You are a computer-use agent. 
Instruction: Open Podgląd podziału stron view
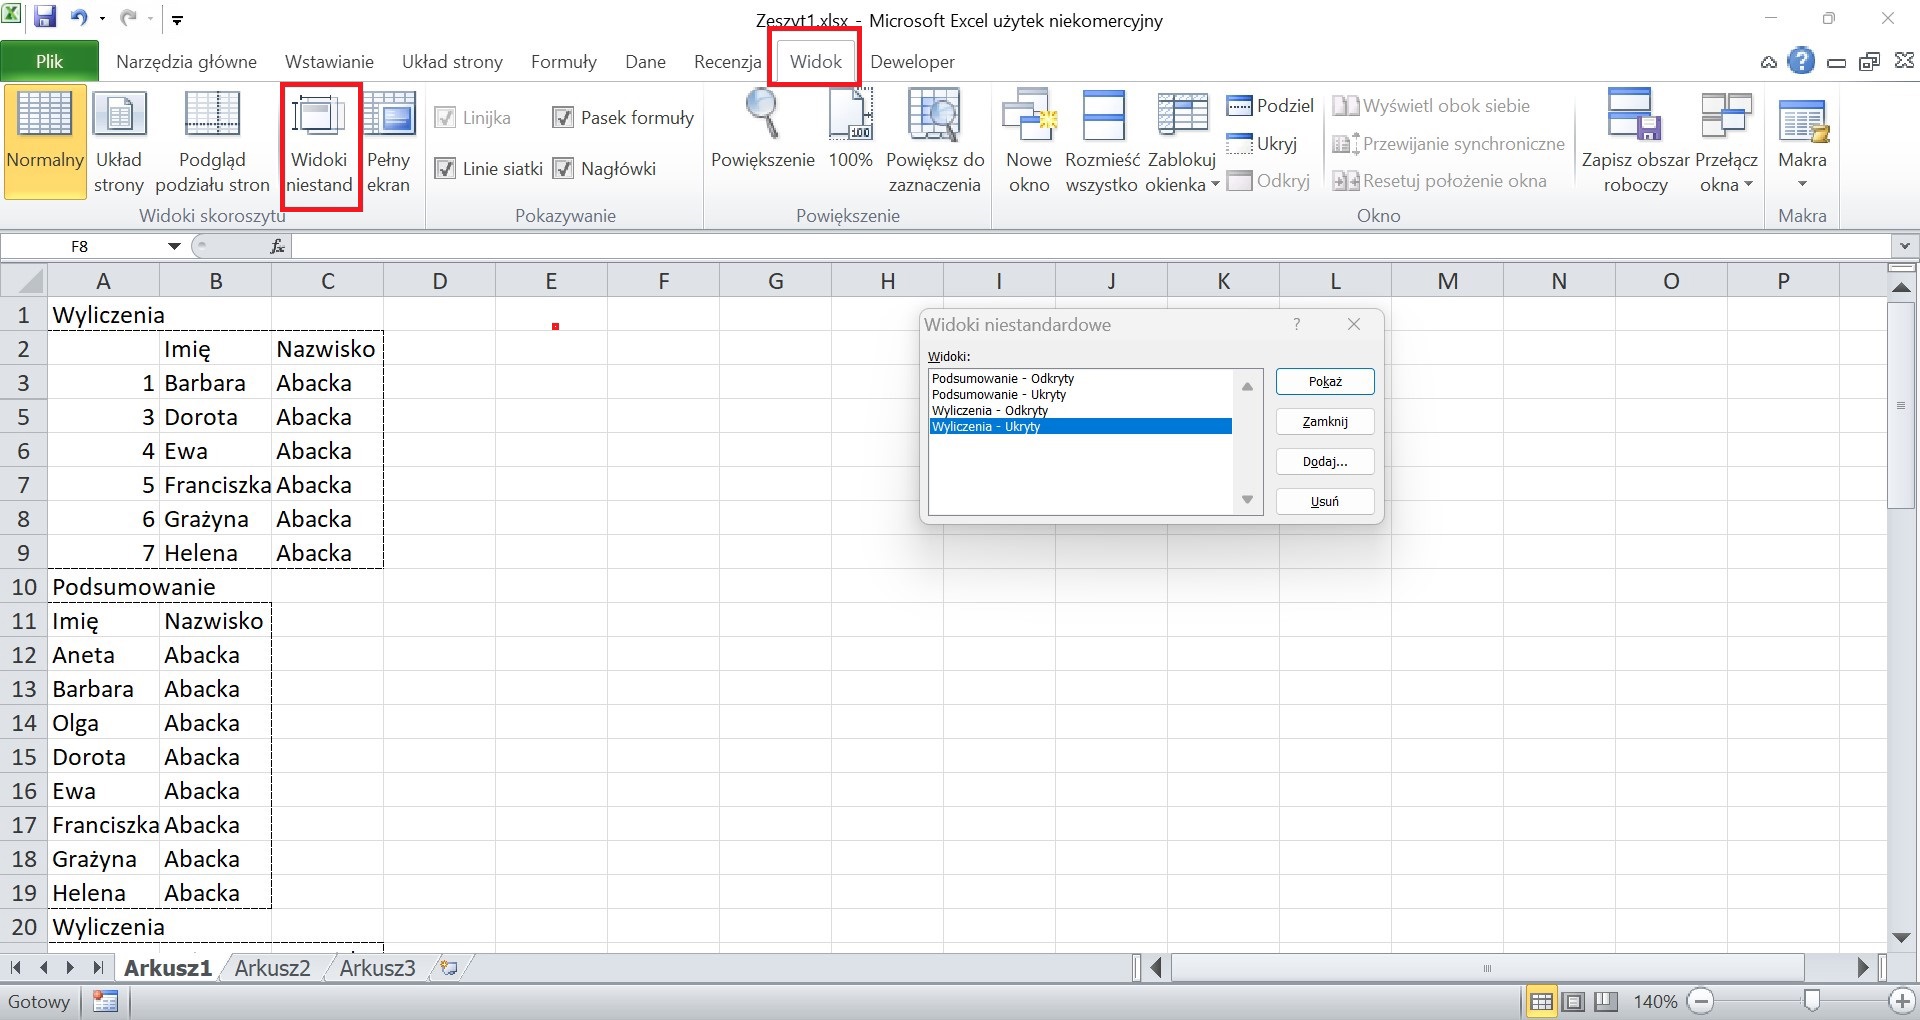click(x=212, y=142)
